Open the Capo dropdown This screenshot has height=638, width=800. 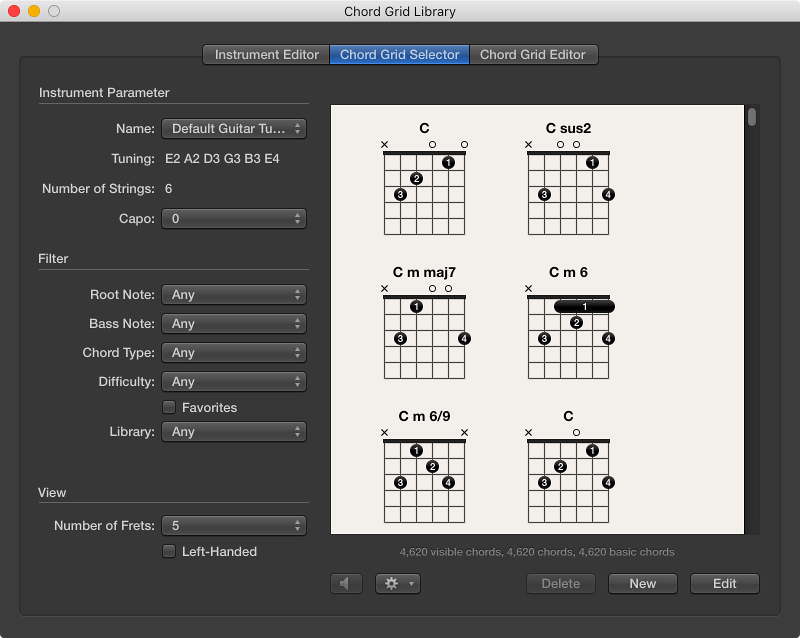pyautogui.click(x=233, y=218)
